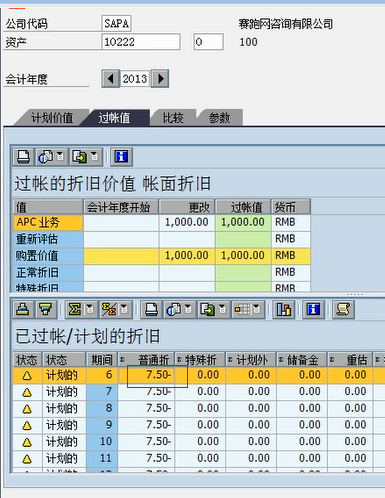The height and width of the screenshot is (498, 385).
Task: Select the APC 业务 row label
Action: click(x=48, y=222)
